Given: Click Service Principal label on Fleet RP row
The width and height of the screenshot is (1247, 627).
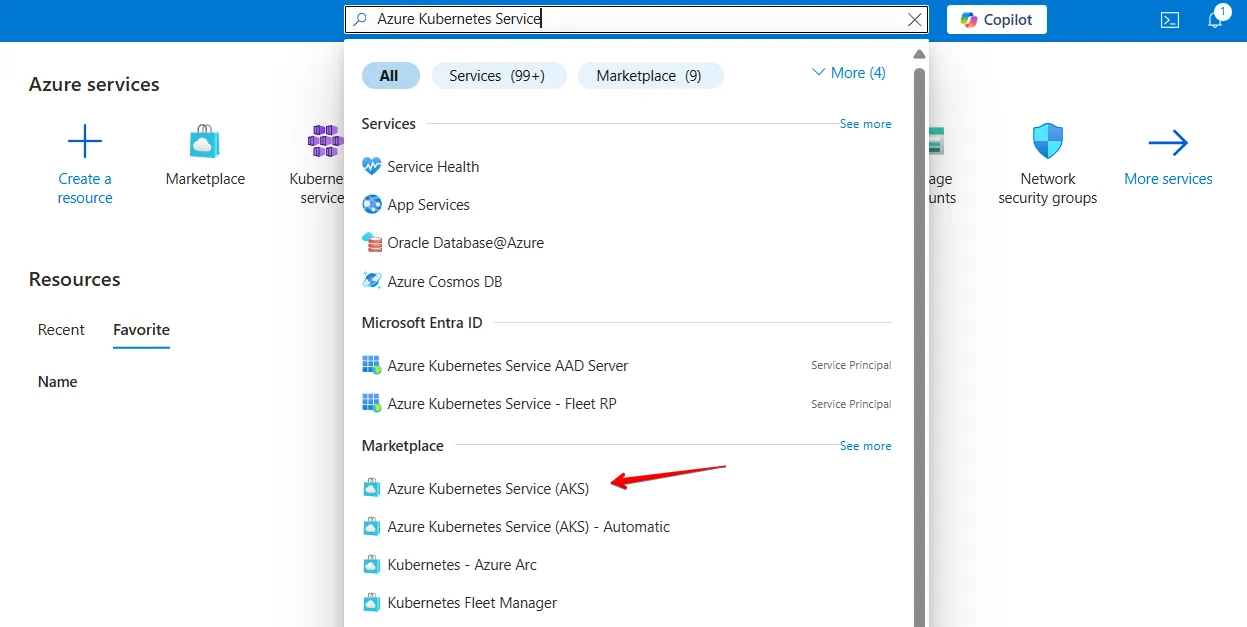Looking at the screenshot, I should [851, 404].
